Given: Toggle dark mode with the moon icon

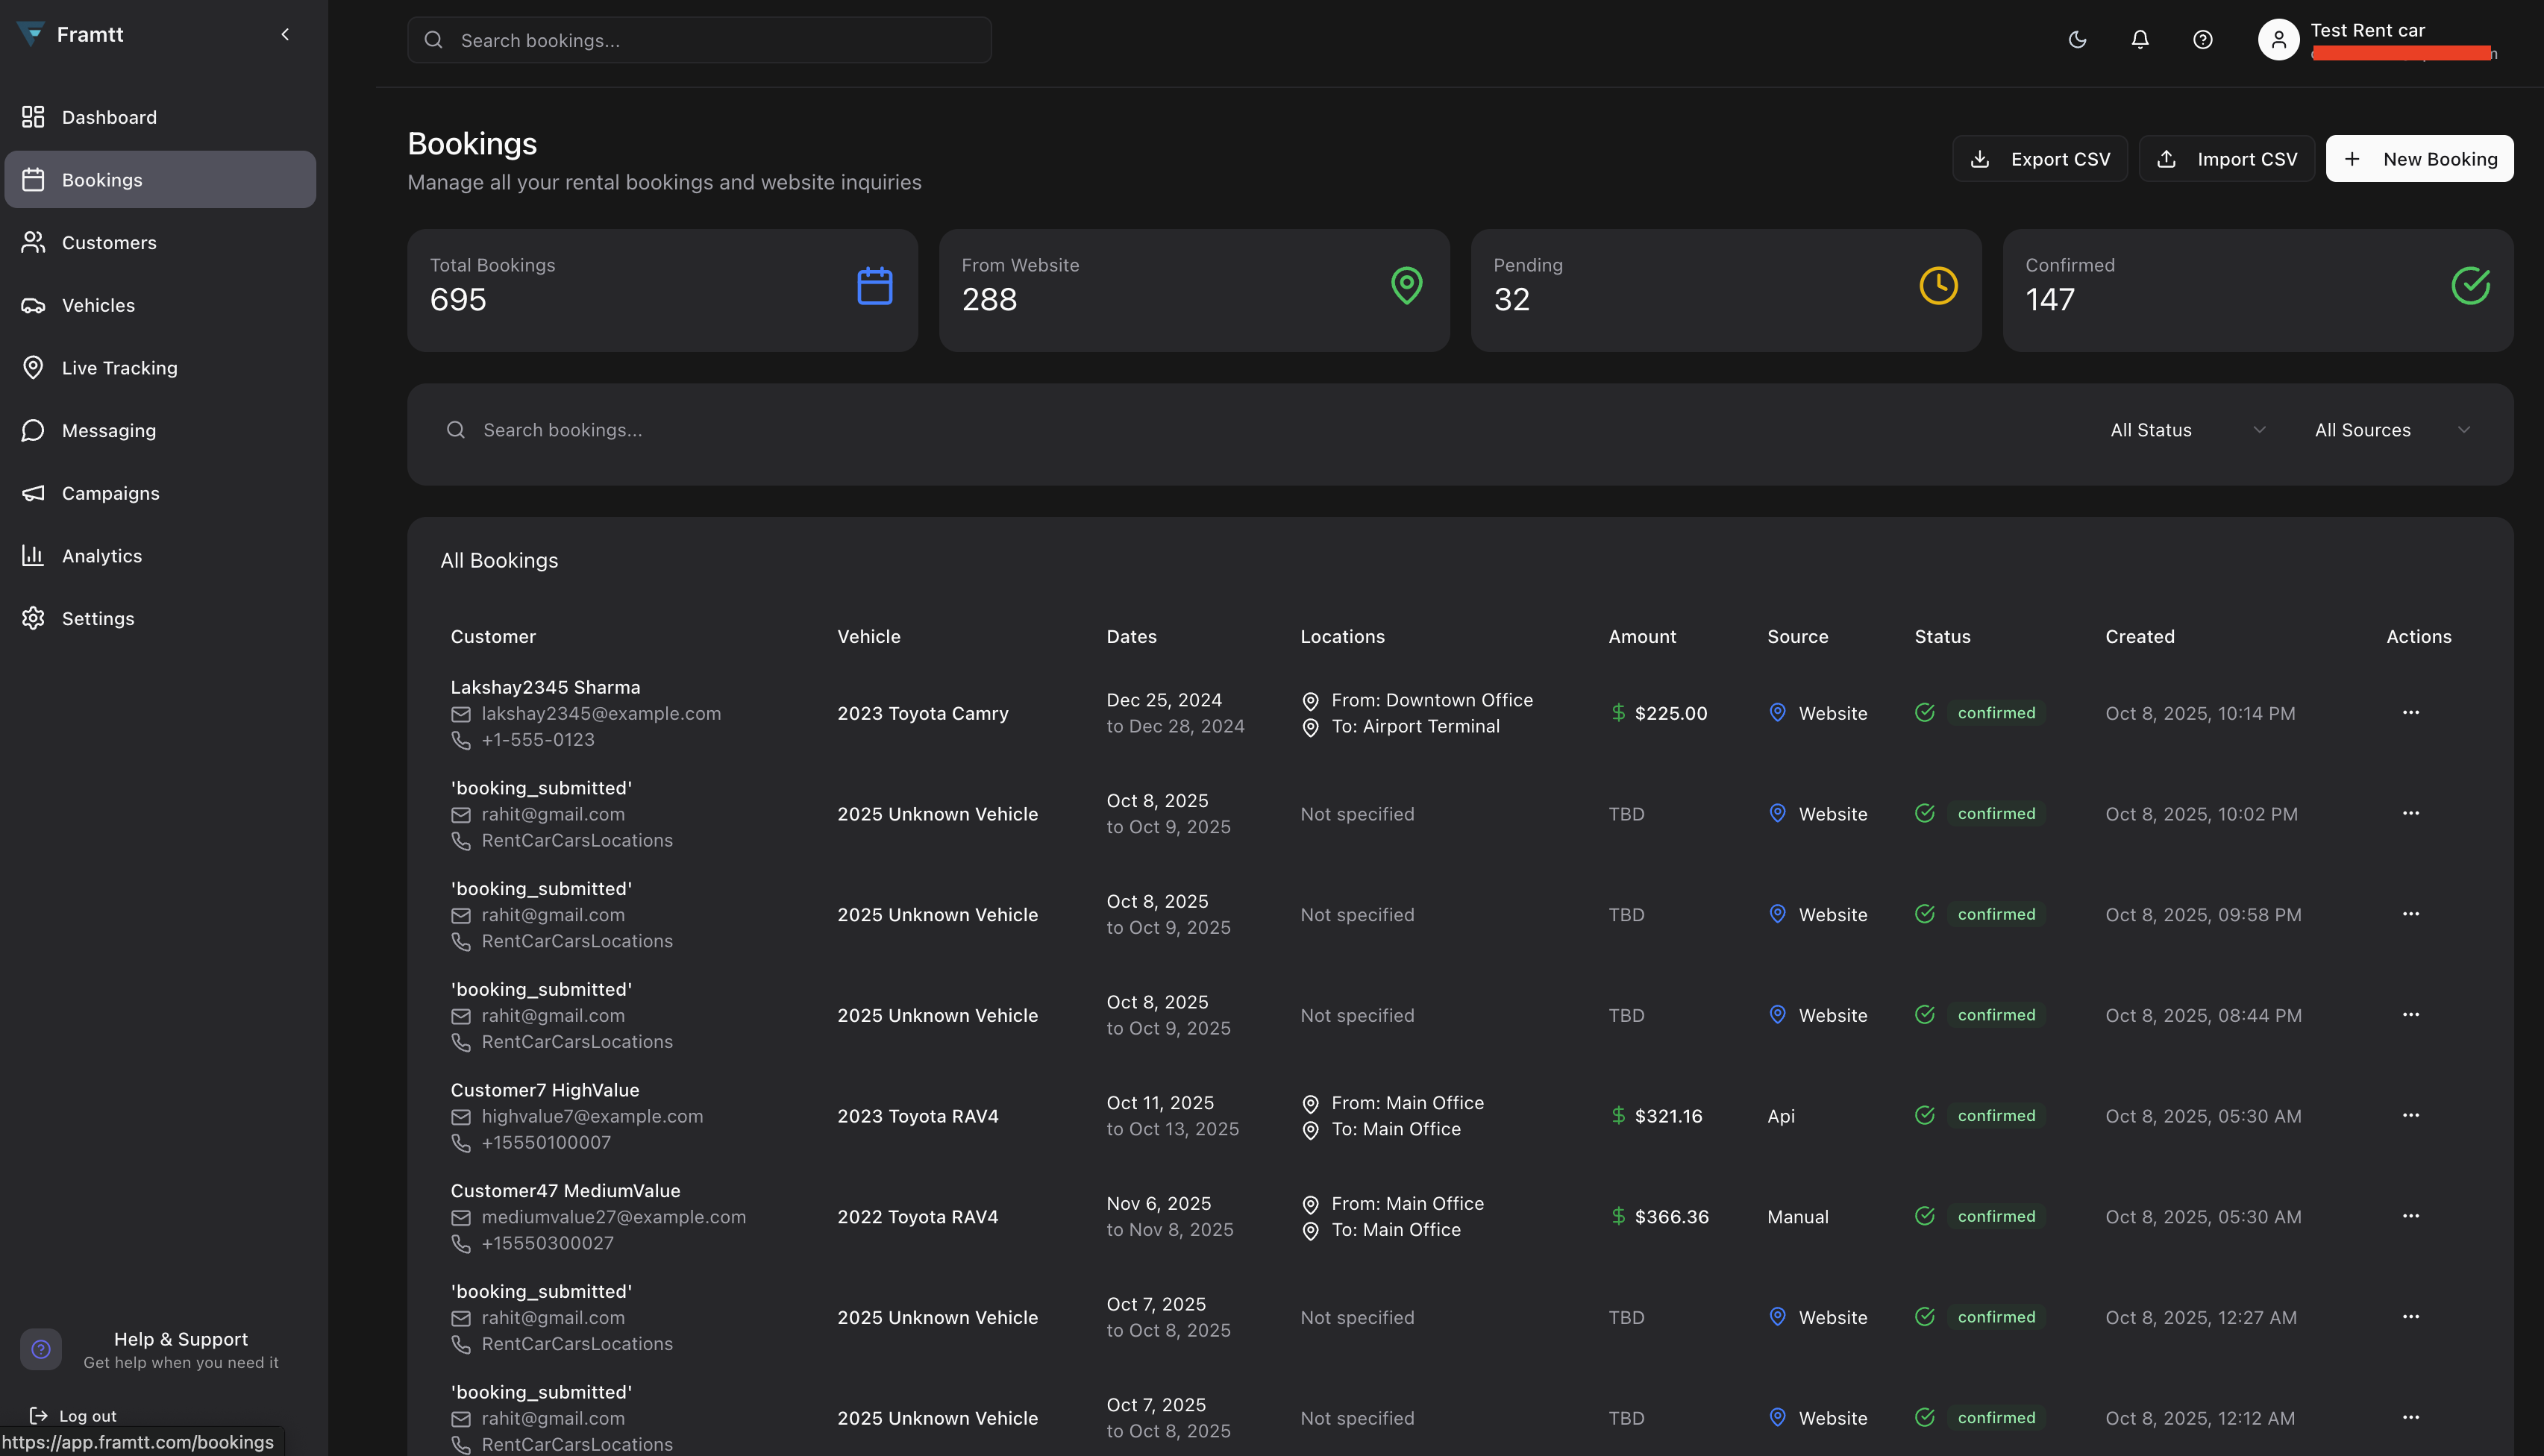Looking at the screenshot, I should tap(2077, 39).
